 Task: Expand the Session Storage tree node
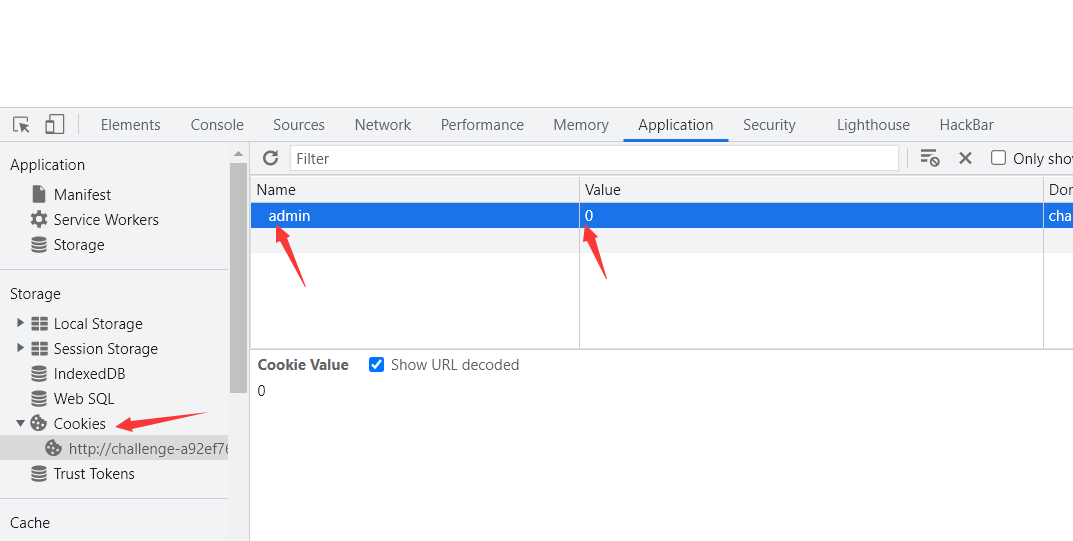tap(21, 348)
